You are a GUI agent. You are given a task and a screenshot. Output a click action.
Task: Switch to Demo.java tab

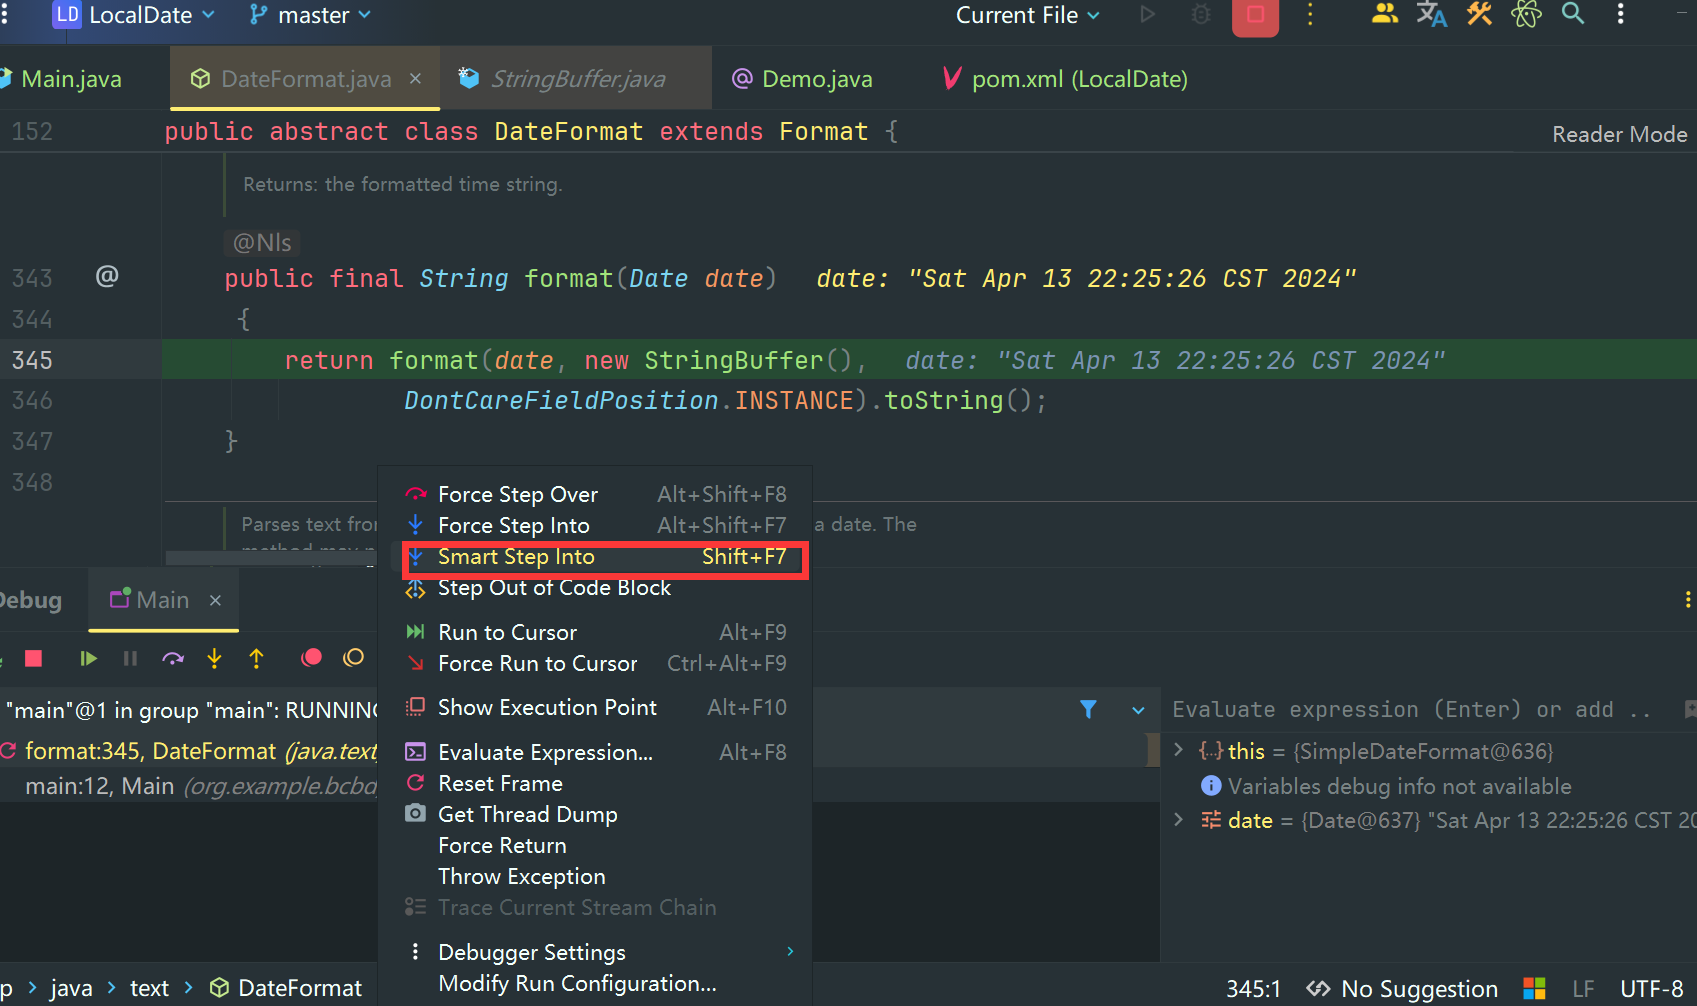pos(802,79)
